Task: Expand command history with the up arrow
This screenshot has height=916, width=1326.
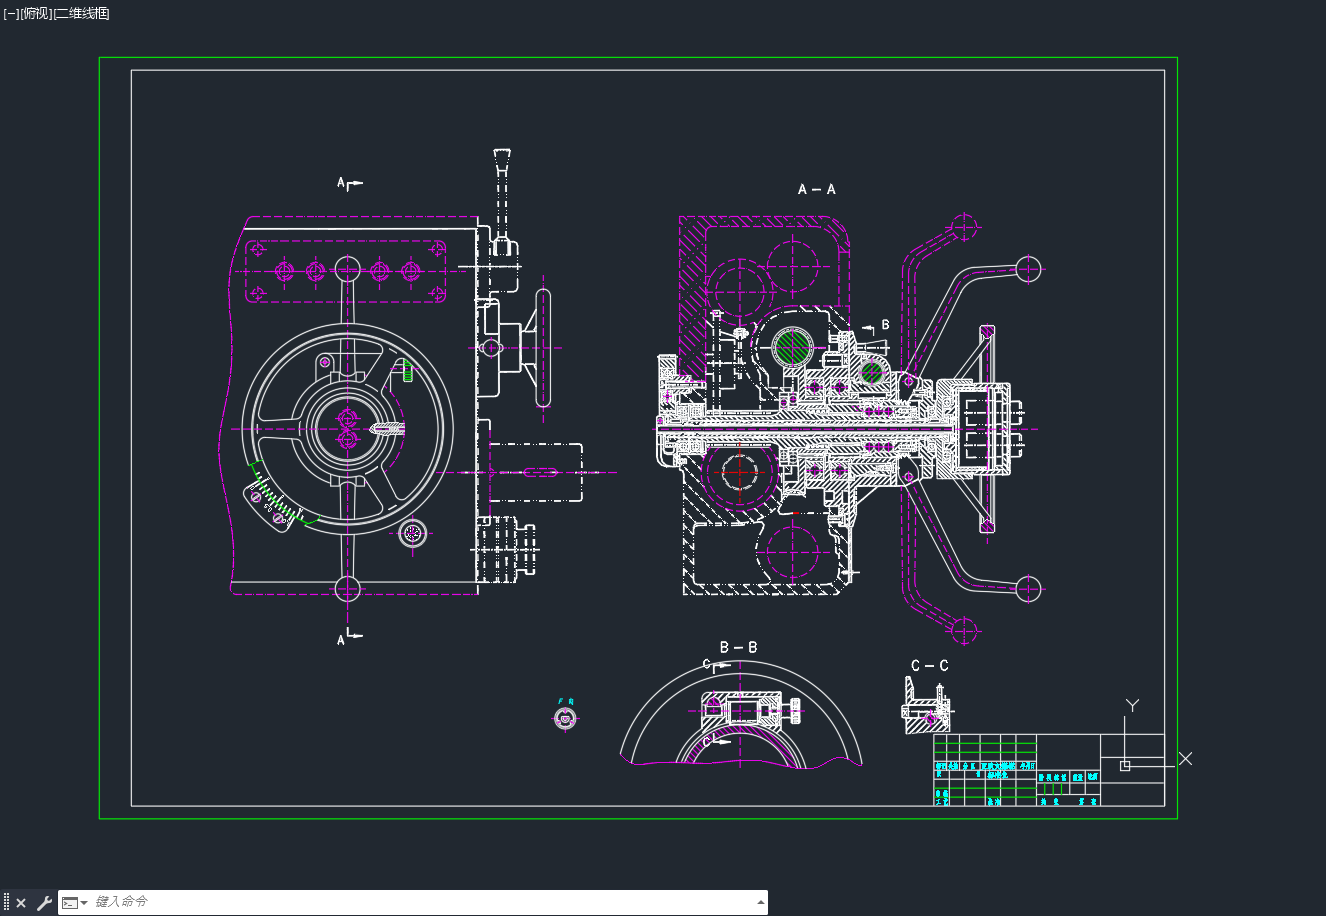Action: (x=760, y=903)
